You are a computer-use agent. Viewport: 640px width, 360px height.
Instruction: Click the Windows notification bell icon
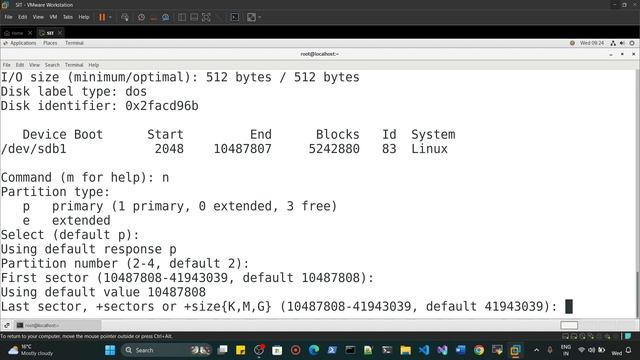pos(629,350)
